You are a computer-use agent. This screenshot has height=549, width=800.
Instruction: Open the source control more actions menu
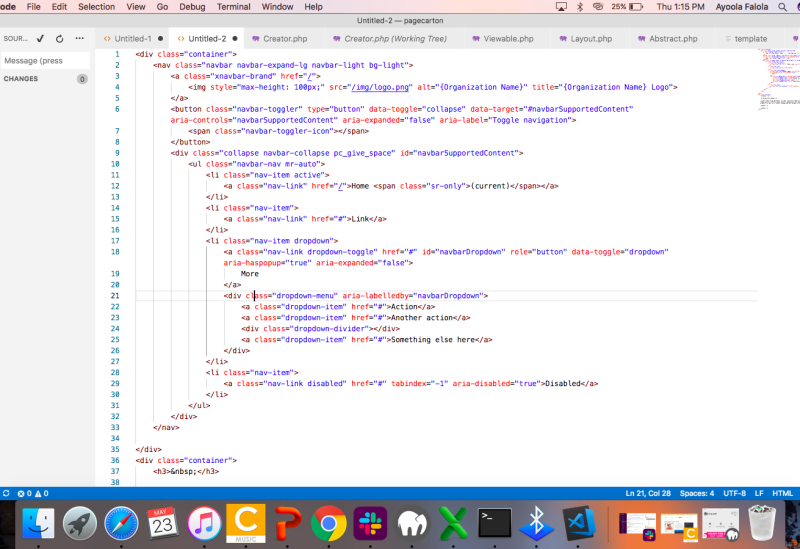click(80, 38)
